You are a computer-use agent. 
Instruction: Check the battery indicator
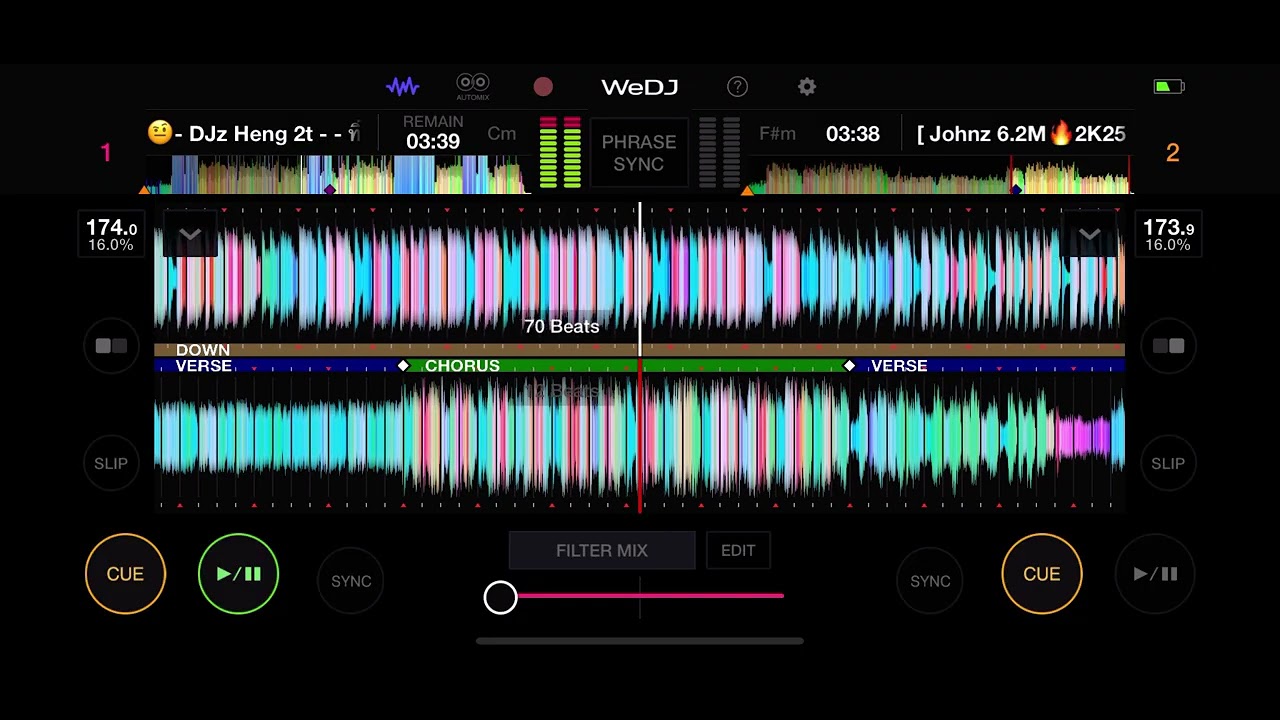tap(1168, 87)
